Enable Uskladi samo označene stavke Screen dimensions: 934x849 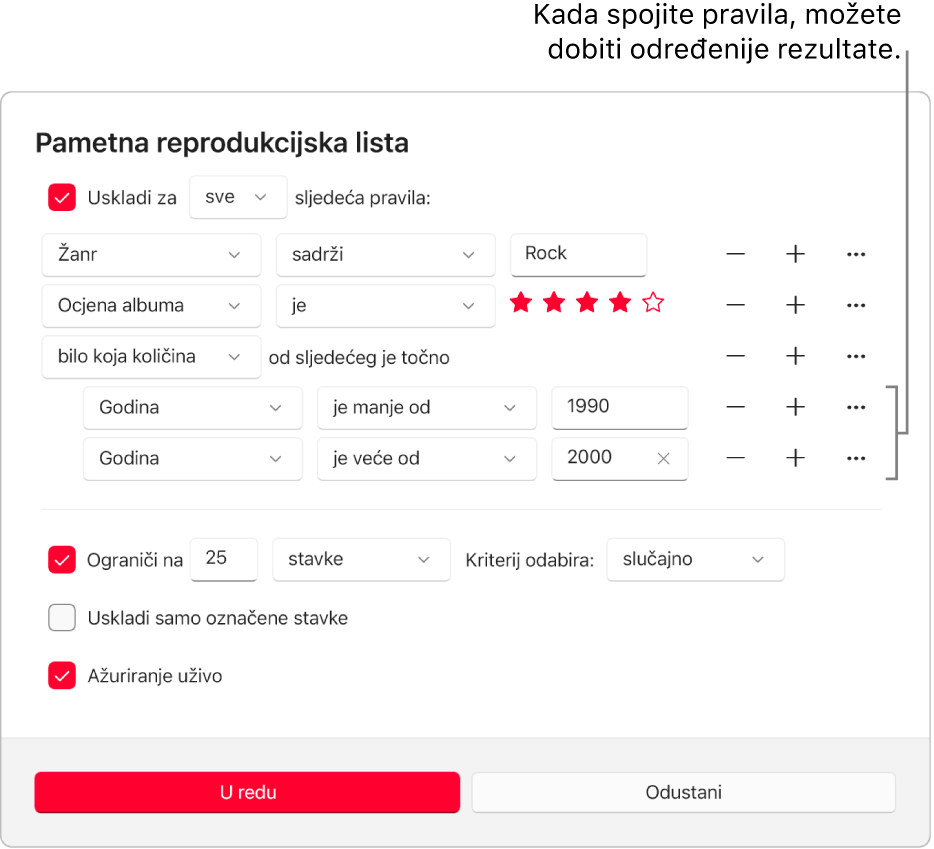click(x=61, y=617)
